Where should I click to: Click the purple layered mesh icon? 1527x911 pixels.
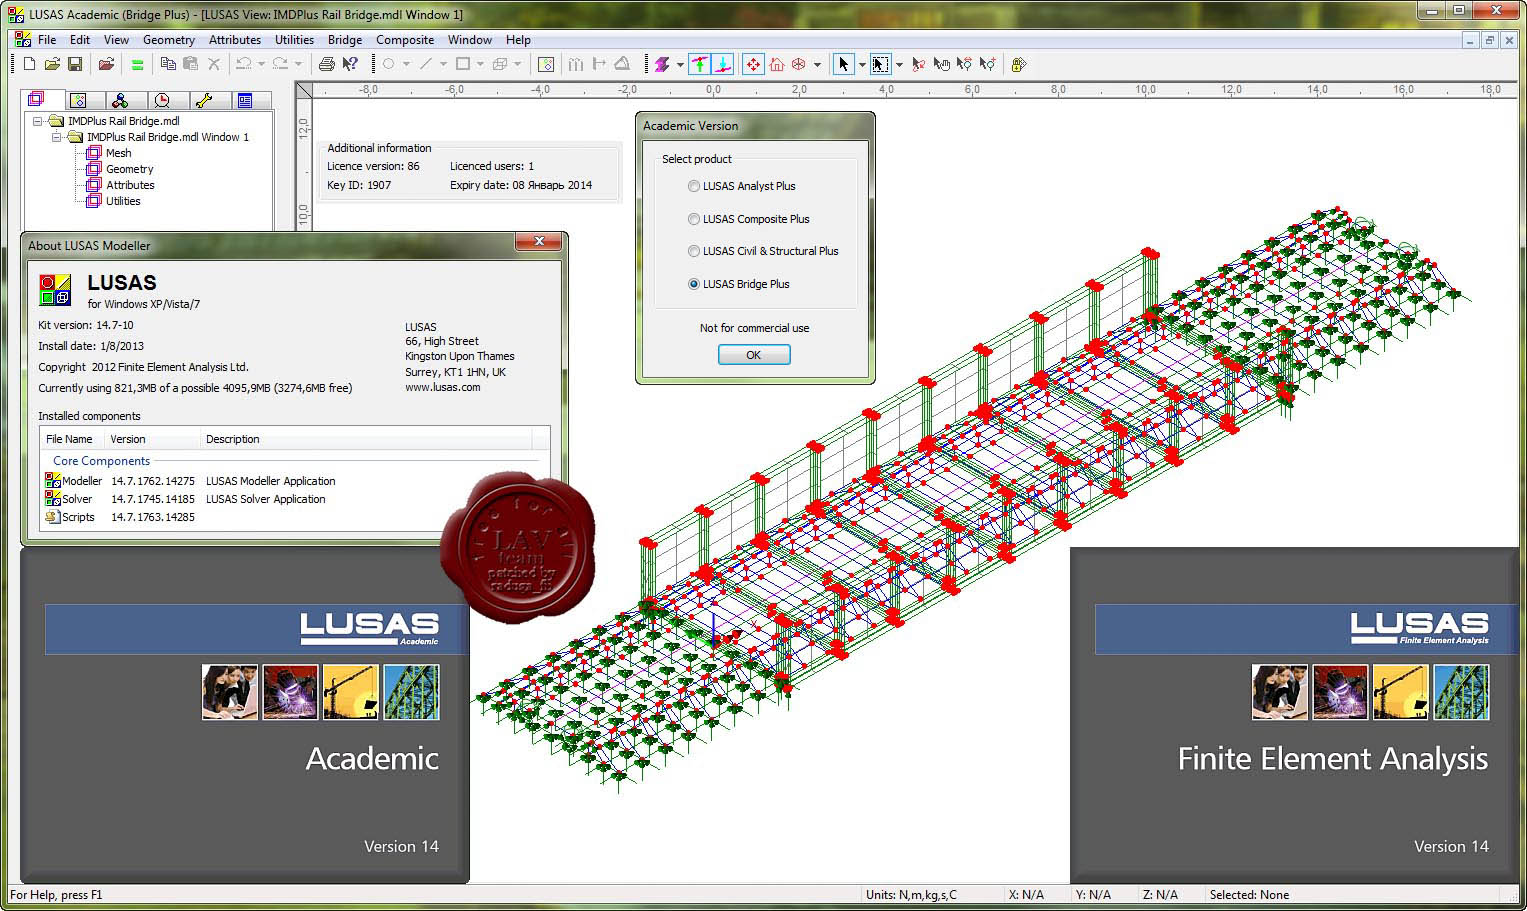(x=661, y=64)
